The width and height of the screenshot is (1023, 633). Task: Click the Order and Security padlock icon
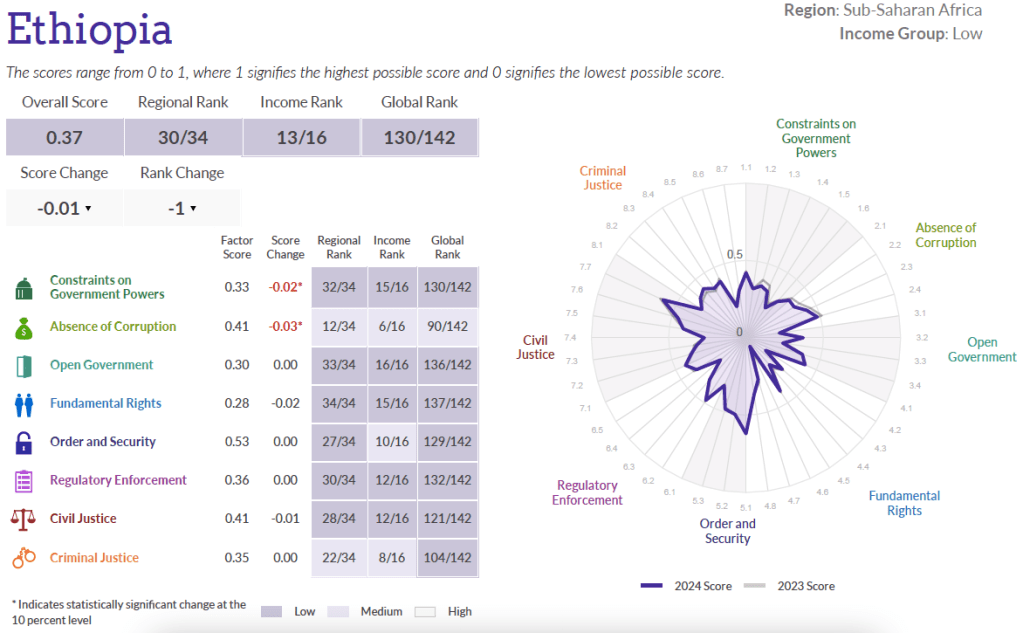(x=24, y=442)
